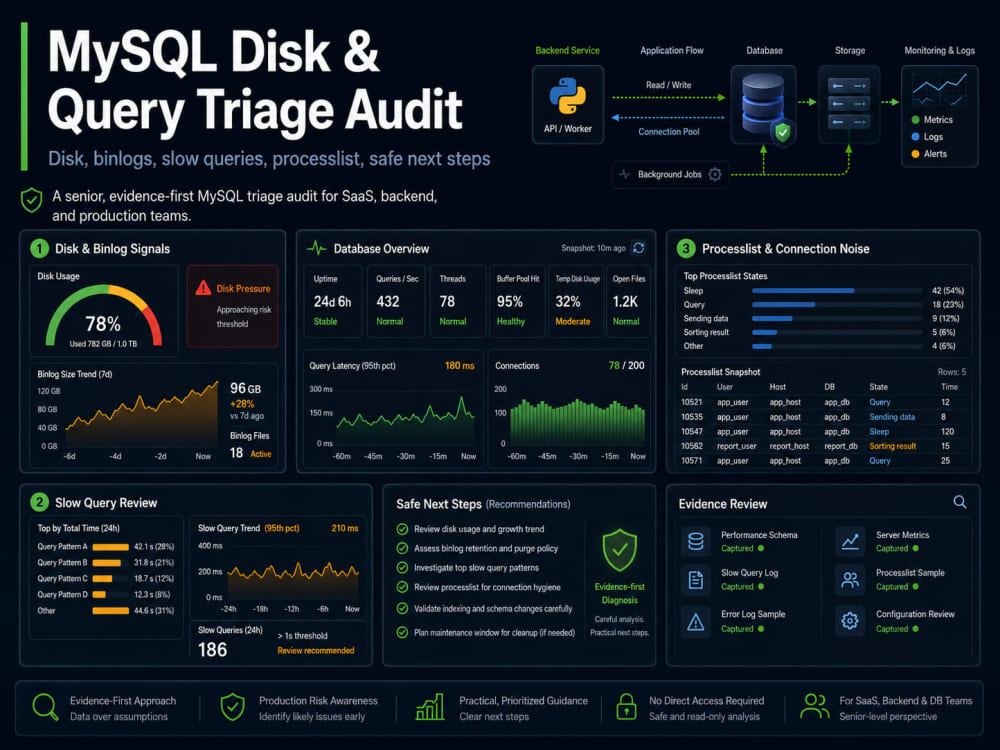The height and width of the screenshot is (750, 1000).
Task: Click the Error Log Sample warning icon
Action: pos(696,621)
